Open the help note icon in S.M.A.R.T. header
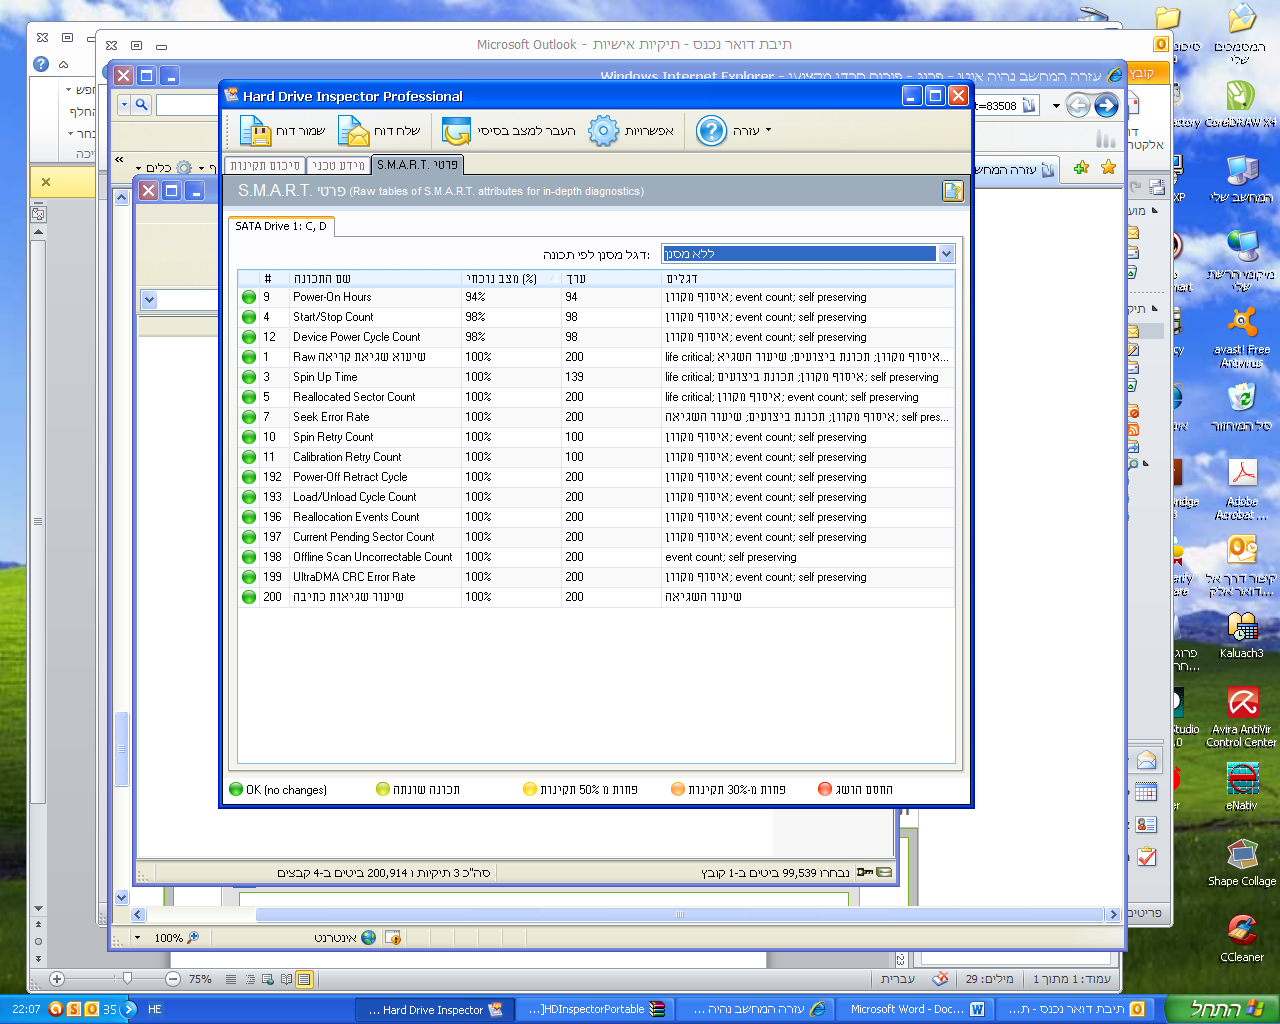The image size is (1280, 1024). pyautogui.click(x=952, y=191)
